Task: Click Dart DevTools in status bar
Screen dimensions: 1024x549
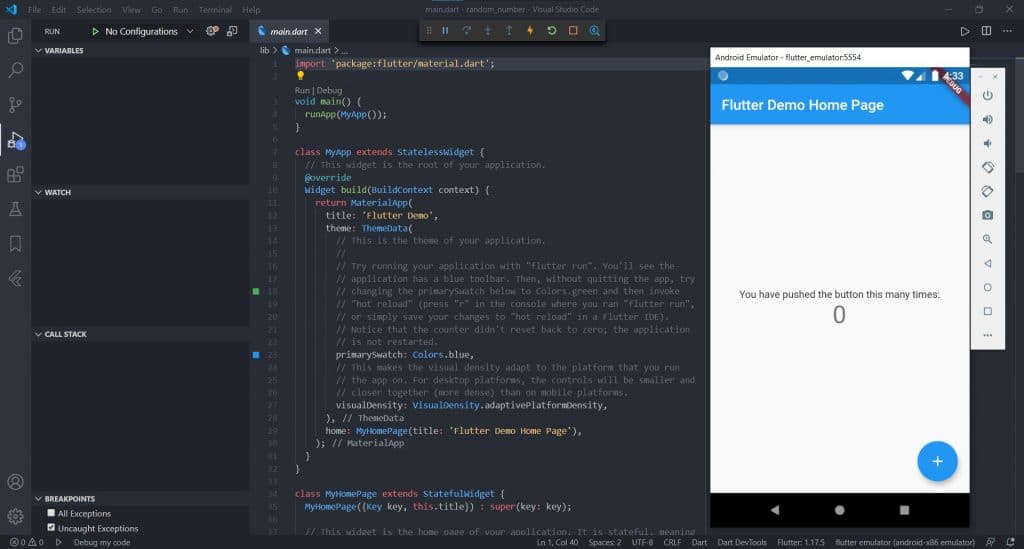Action: pyautogui.click(x=742, y=542)
